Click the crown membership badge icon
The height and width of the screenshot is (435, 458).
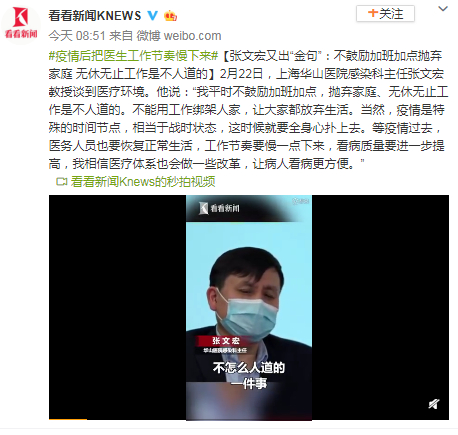pos(170,15)
